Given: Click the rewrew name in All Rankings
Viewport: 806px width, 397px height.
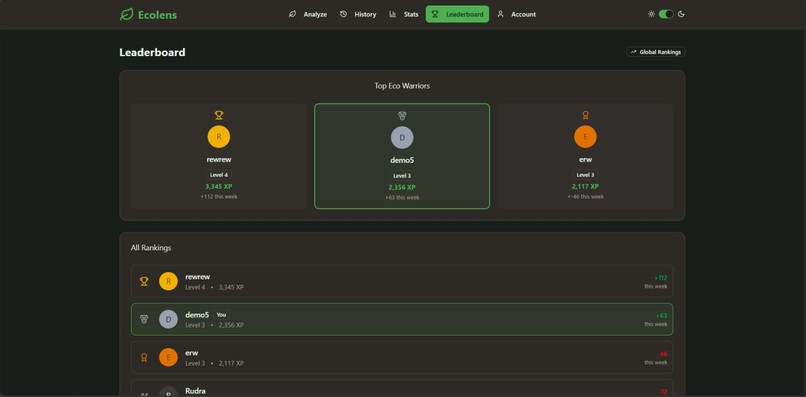Looking at the screenshot, I should click(x=198, y=277).
